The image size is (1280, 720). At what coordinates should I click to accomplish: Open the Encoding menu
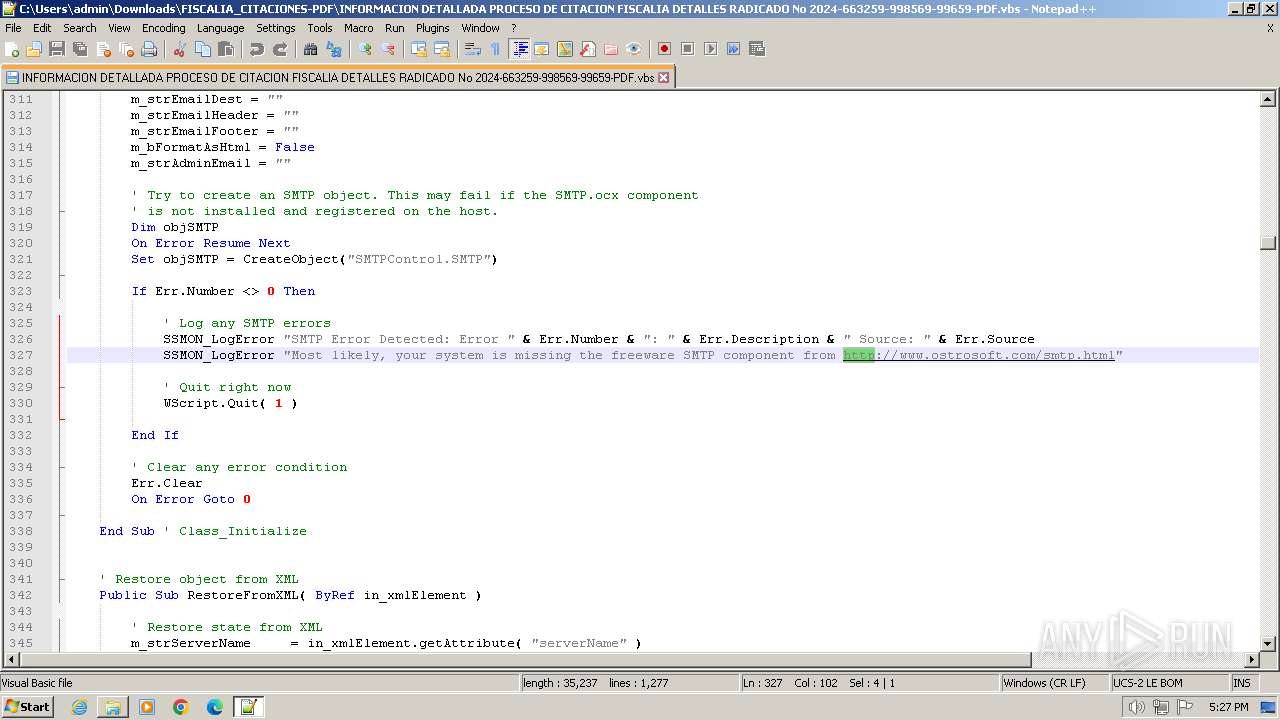163,28
